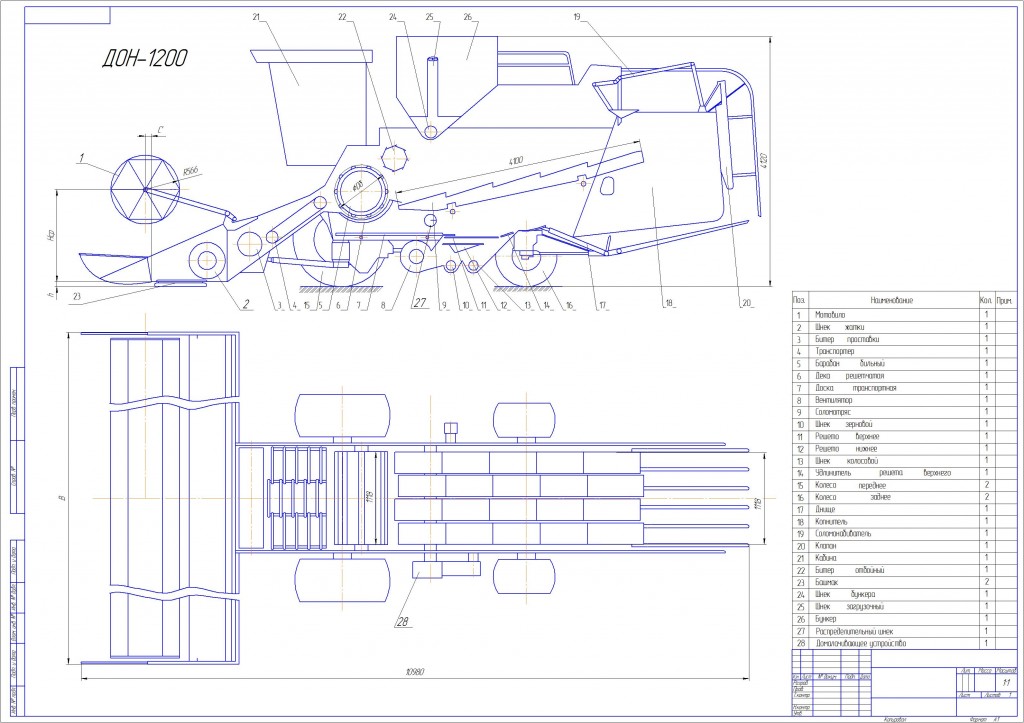Click callout number '25' in the side view
Screen dimensions: 1024x723
(x=429, y=17)
